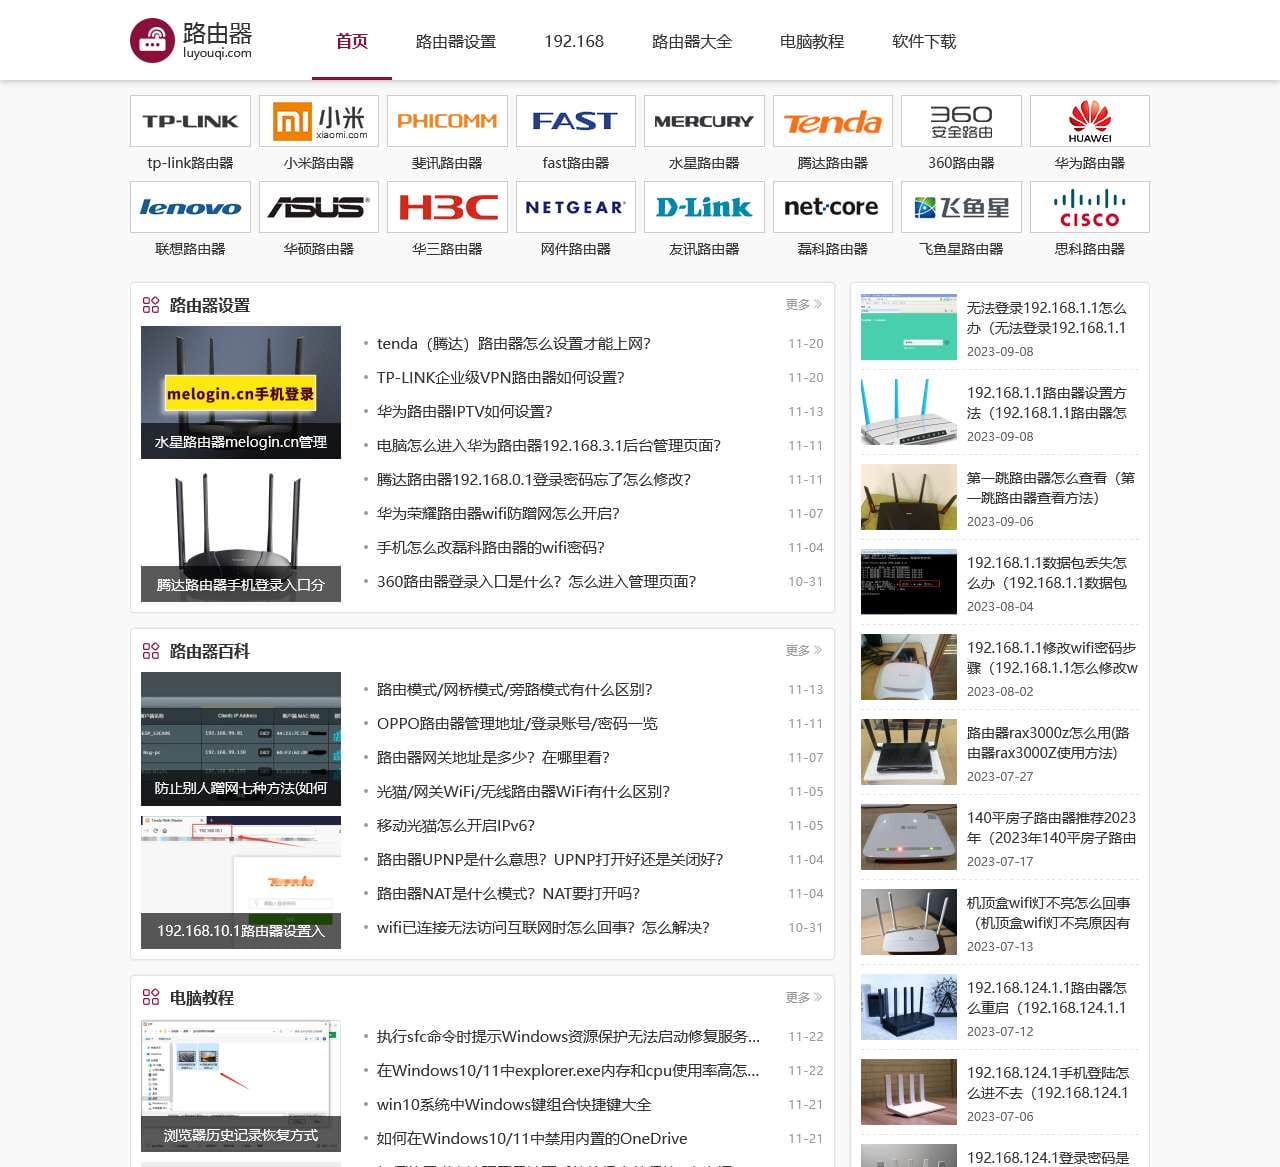This screenshot has height=1167, width=1280.
Task: Click the 机顶盒wifi灯不亮 sidebar thumbnail
Action: (909, 922)
